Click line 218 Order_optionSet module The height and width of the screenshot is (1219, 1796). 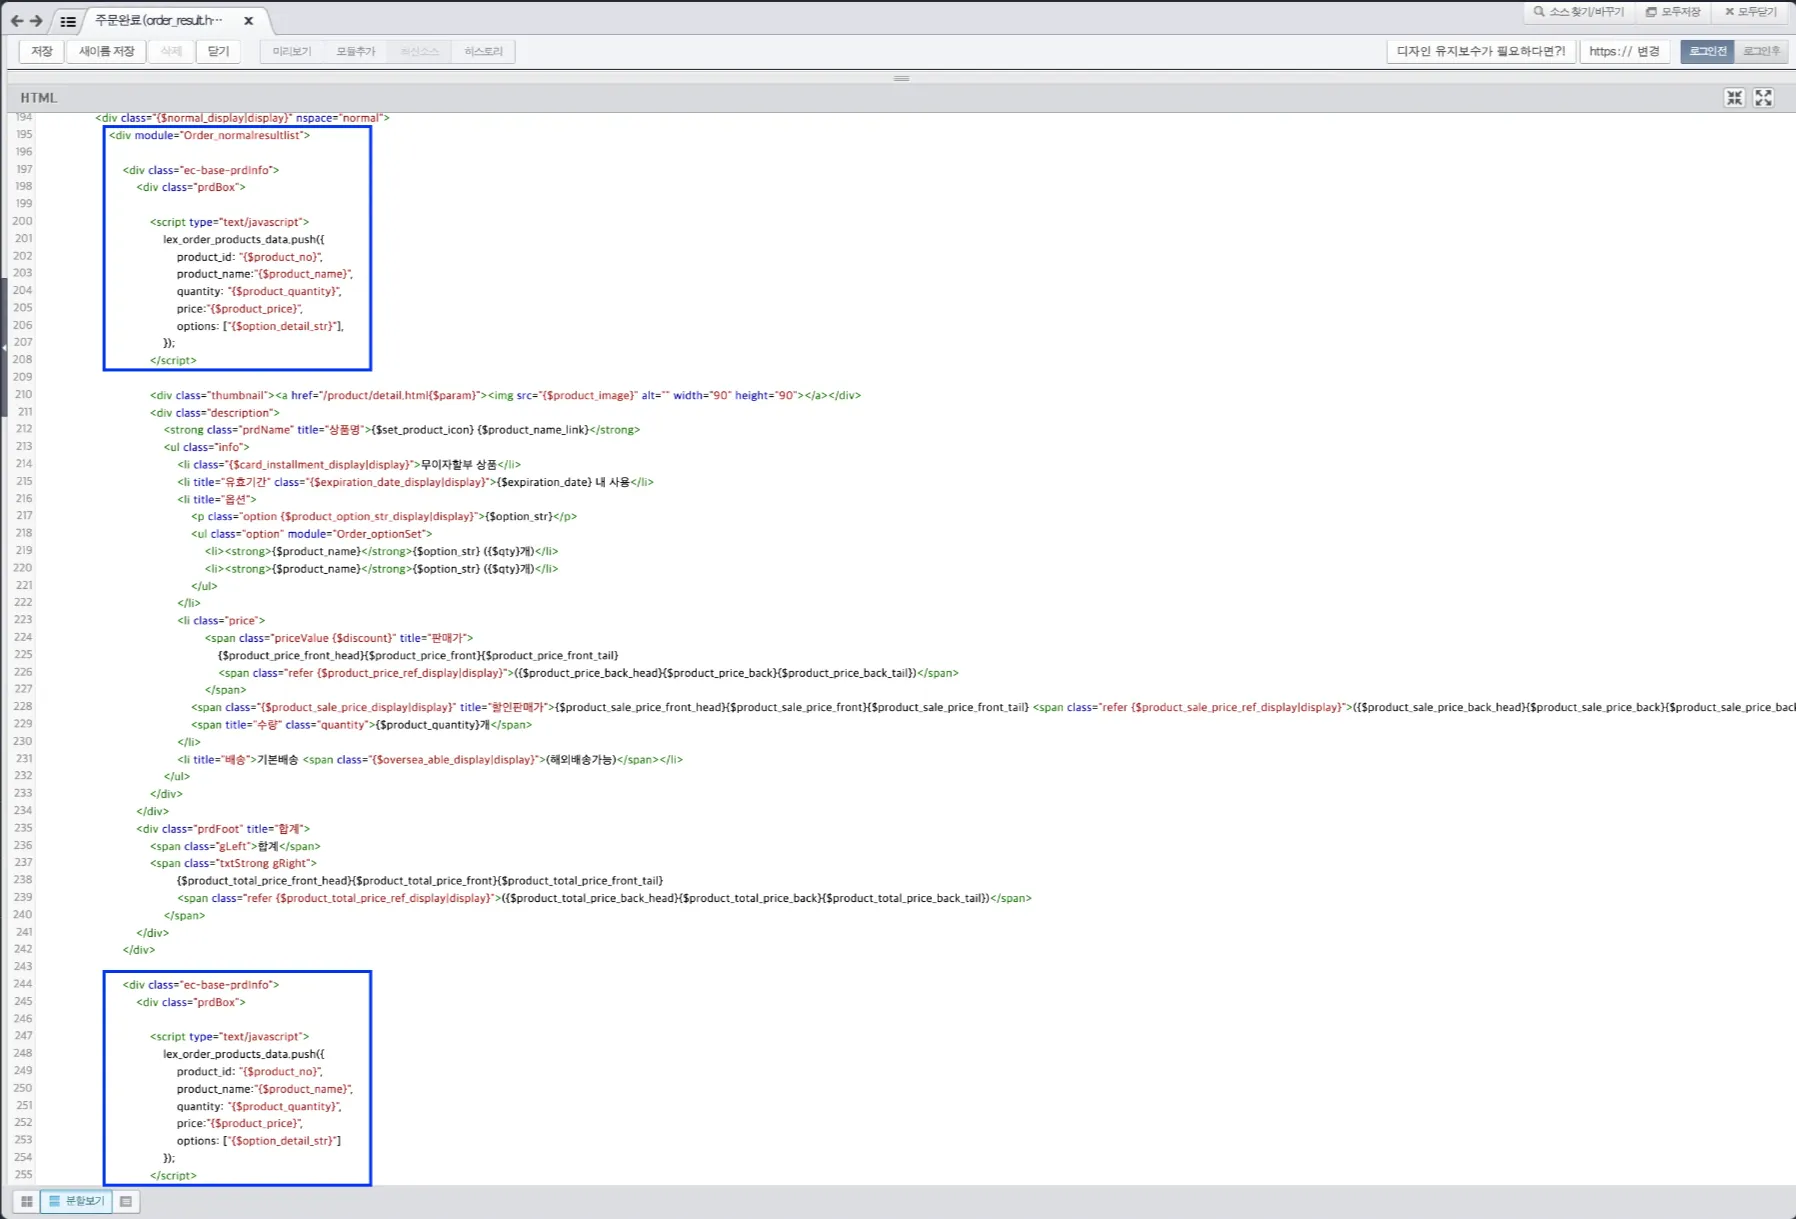pos(312,534)
